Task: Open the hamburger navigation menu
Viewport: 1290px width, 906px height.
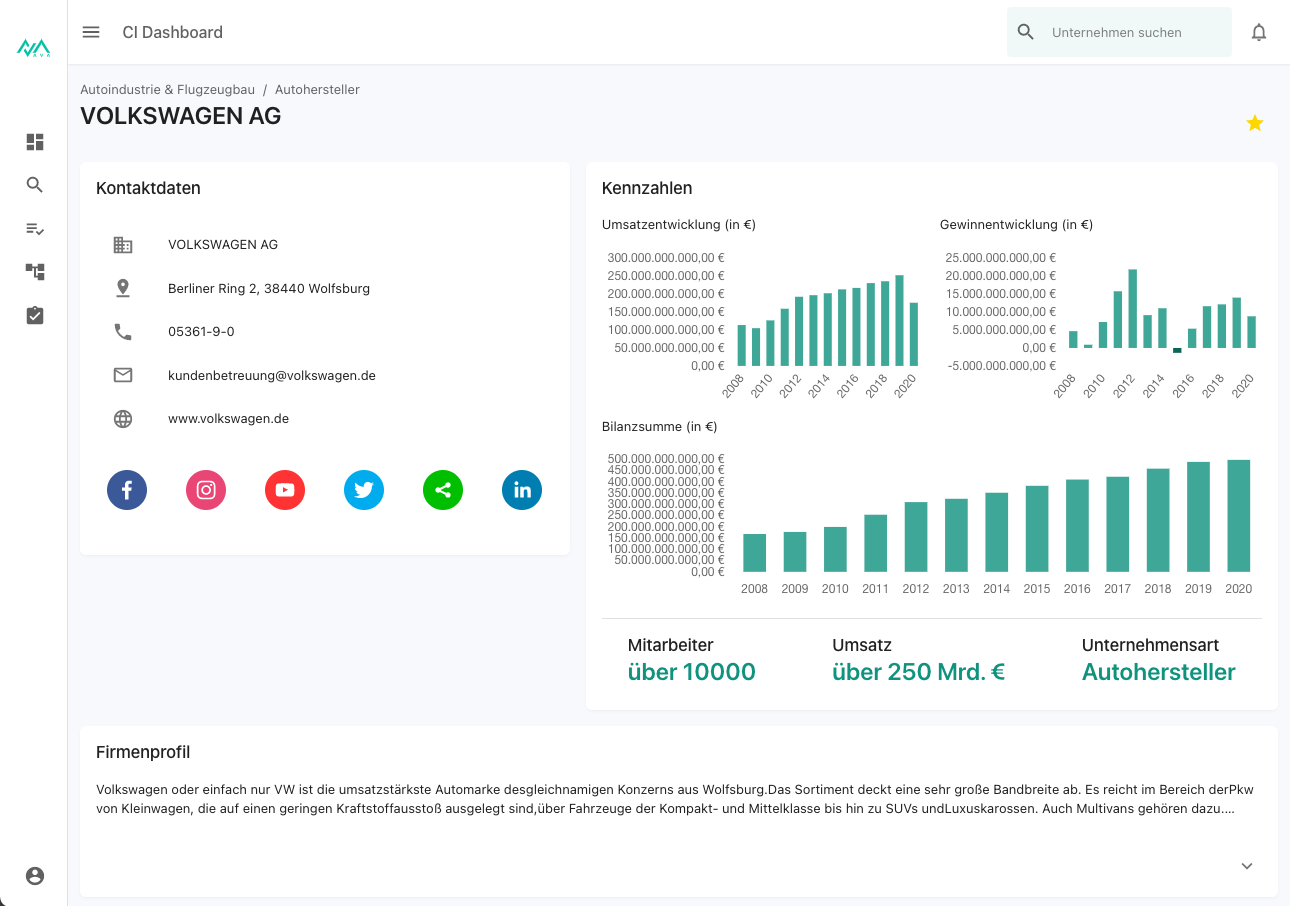Action: [91, 32]
